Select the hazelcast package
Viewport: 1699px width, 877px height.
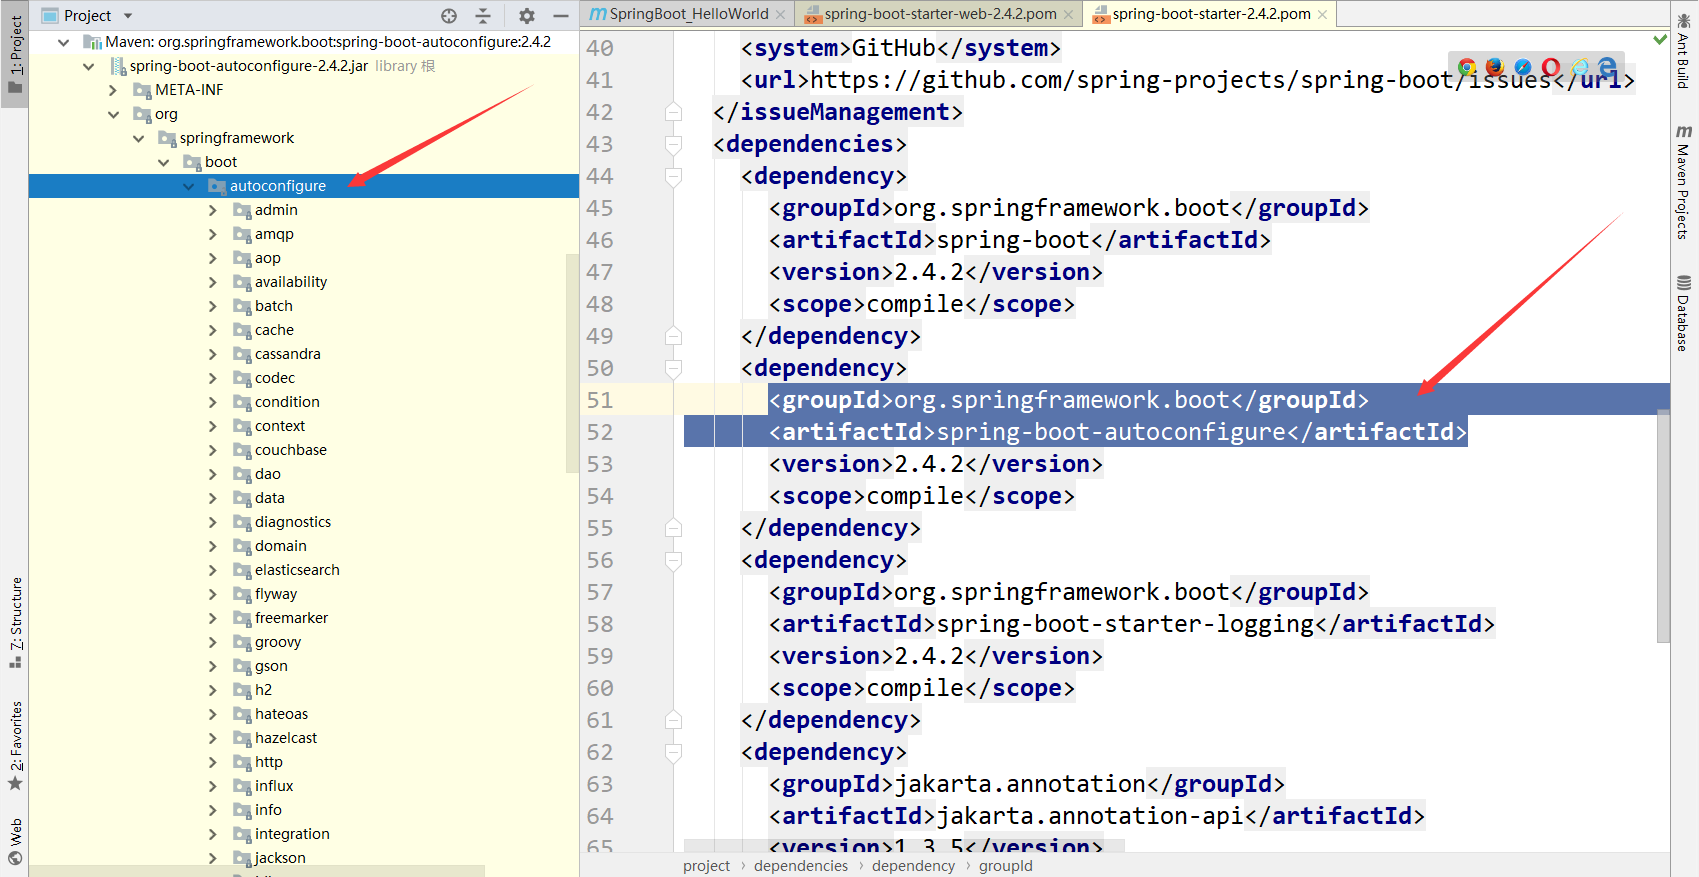click(286, 738)
